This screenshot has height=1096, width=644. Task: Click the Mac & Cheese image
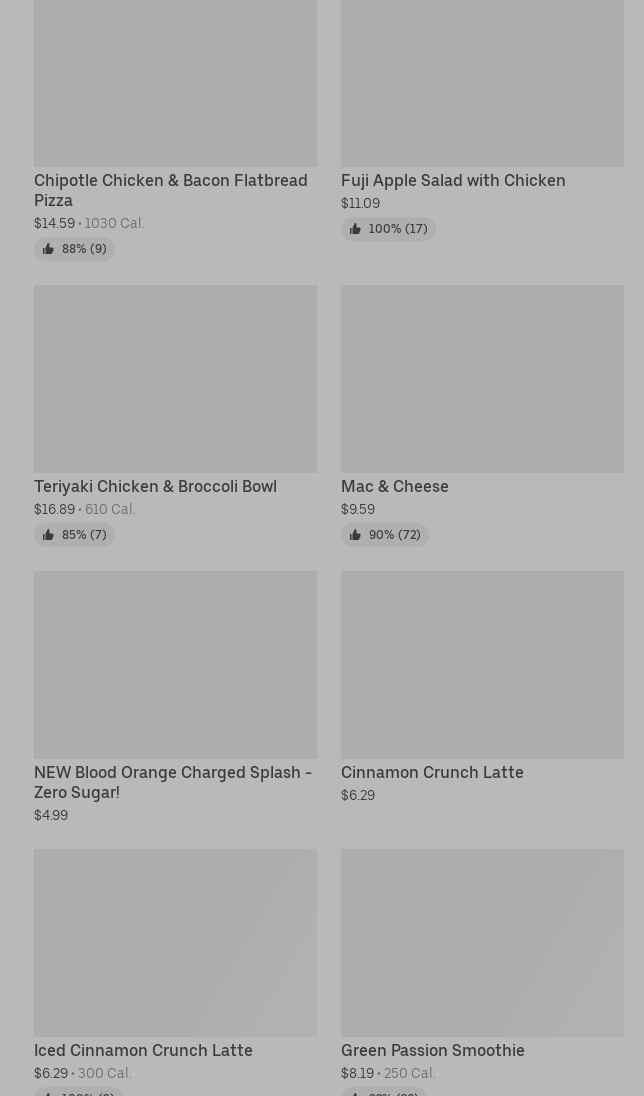pos(482,379)
